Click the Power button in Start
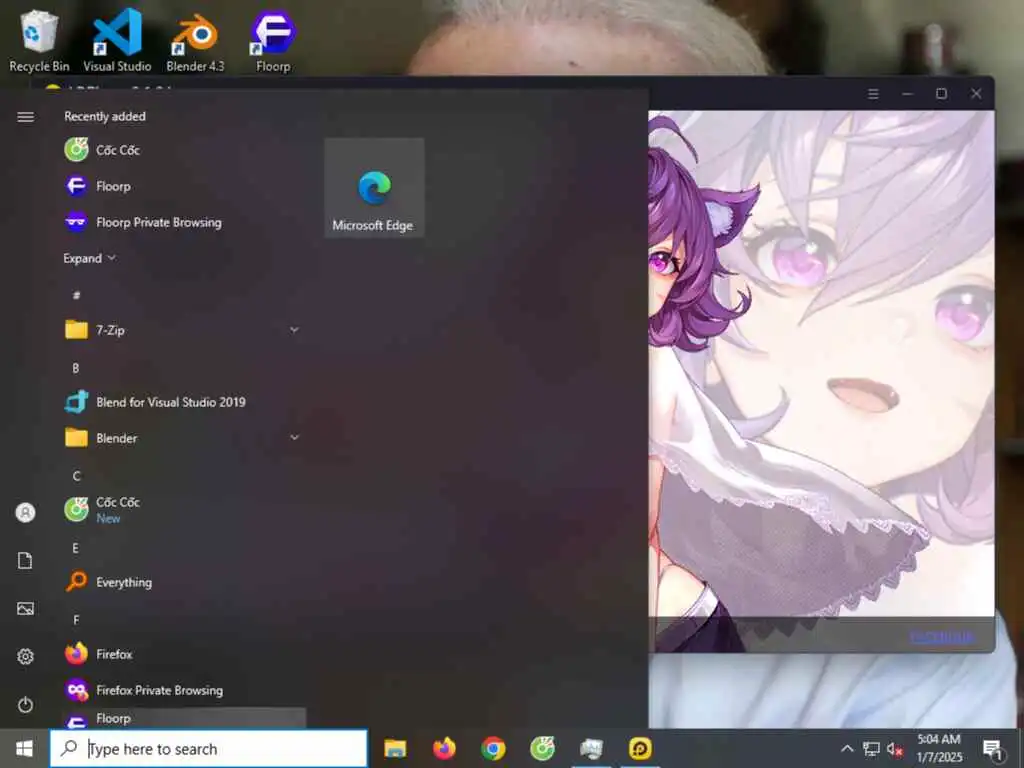This screenshot has height=768, width=1024. coord(25,705)
